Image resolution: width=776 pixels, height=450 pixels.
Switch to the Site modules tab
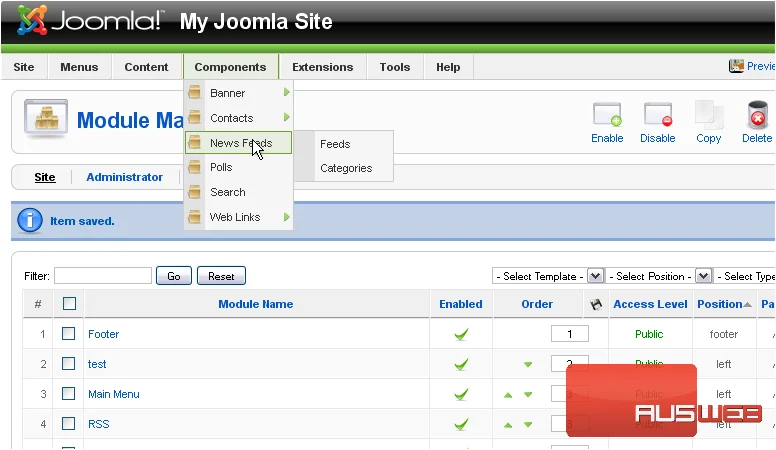click(x=45, y=177)
